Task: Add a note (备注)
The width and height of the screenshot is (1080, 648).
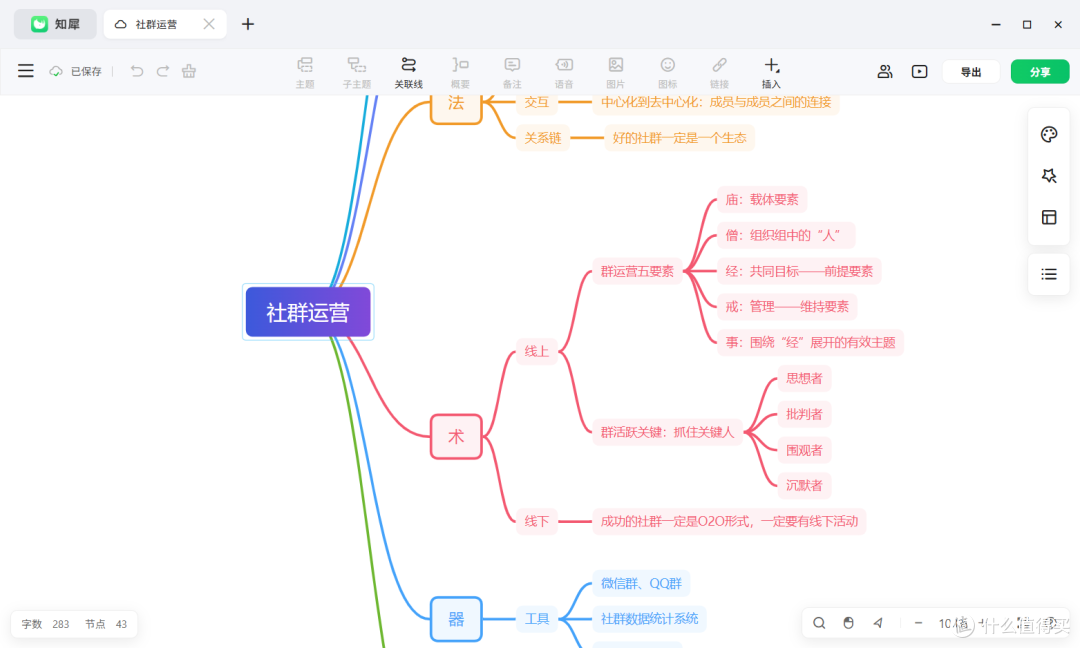Action: [x=512, y=73]
